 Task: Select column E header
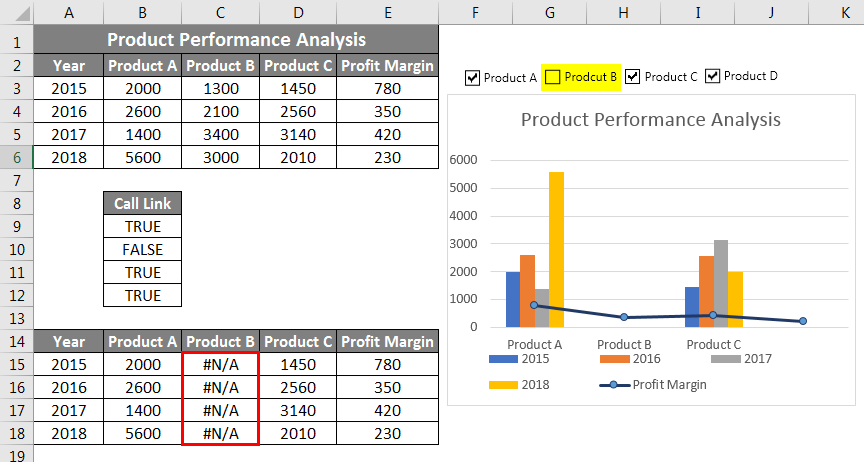point(387,13)
